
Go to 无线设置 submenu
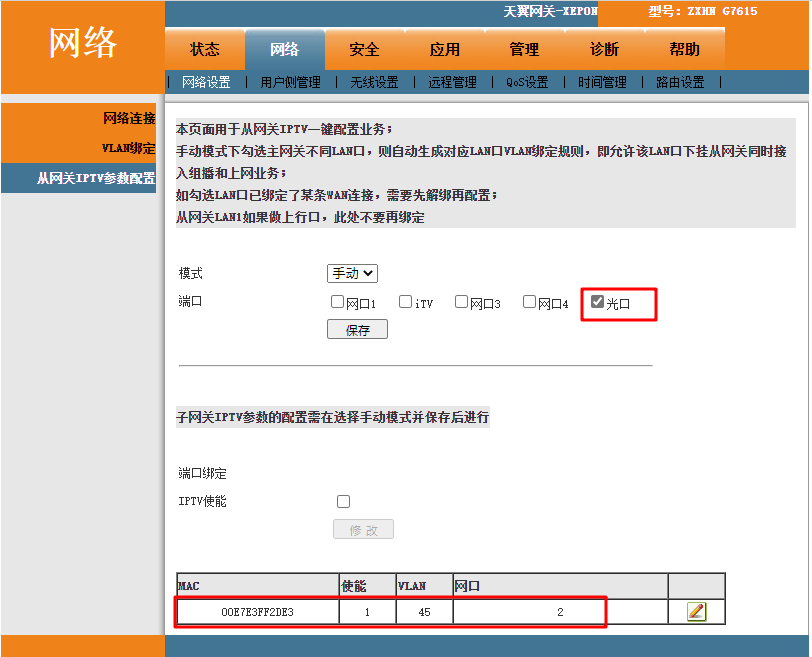374,82
